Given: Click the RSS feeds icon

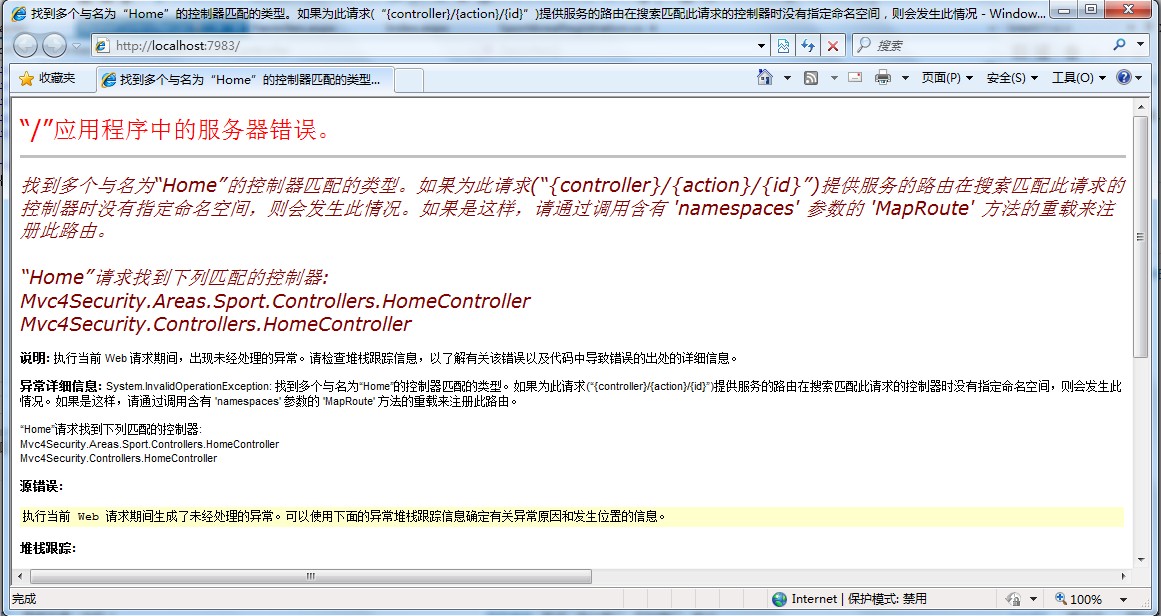Looking at the screenshot, I should (811, 78).
